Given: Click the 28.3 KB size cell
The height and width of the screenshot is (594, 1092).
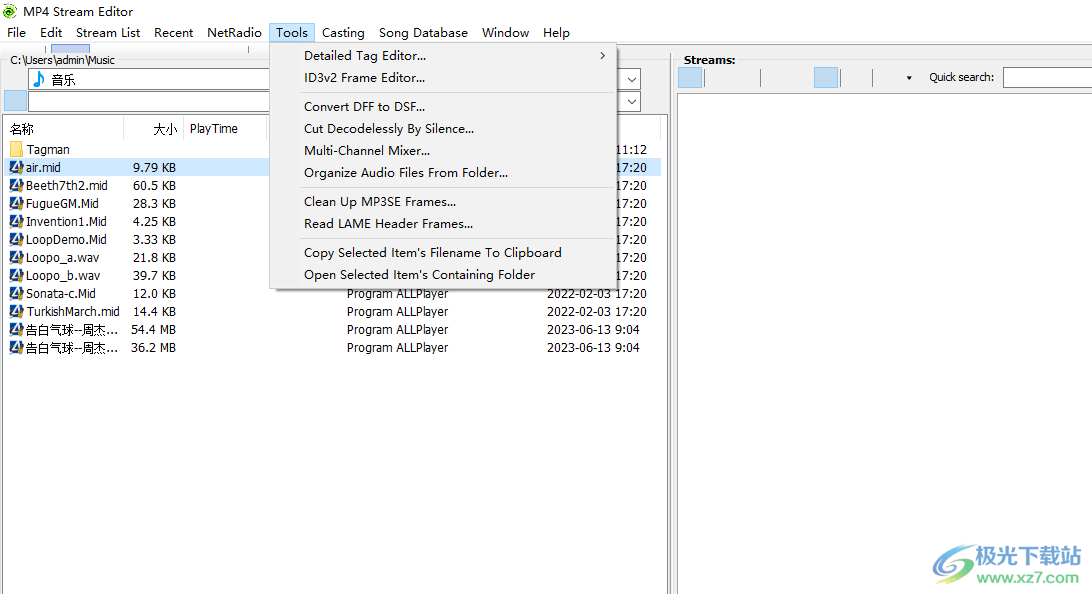Looking at the screenshot, I should 155,203.
